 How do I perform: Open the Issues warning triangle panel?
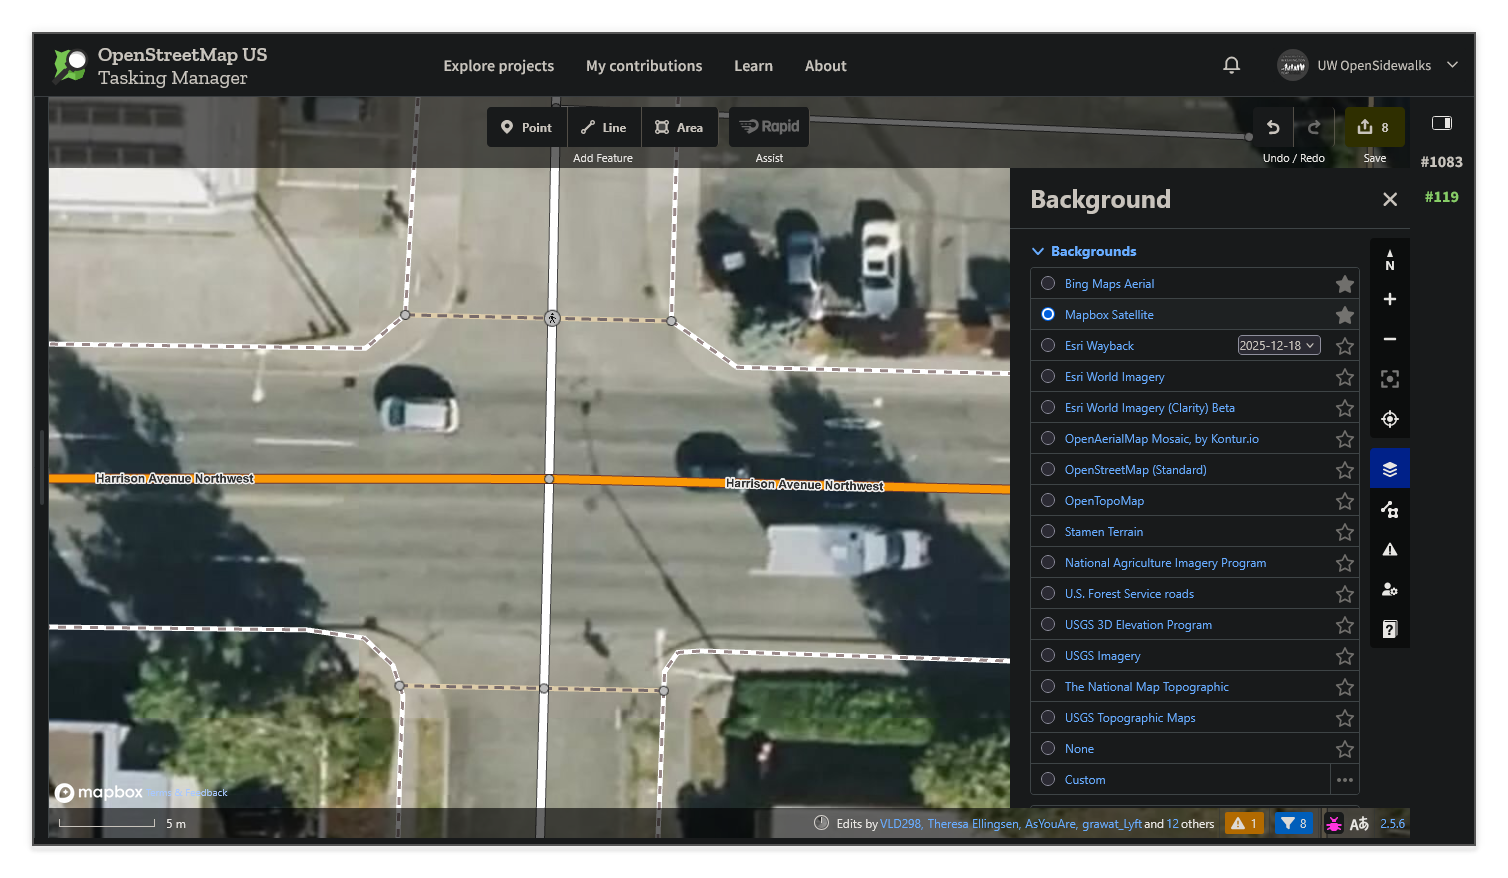click(1389, 548)
